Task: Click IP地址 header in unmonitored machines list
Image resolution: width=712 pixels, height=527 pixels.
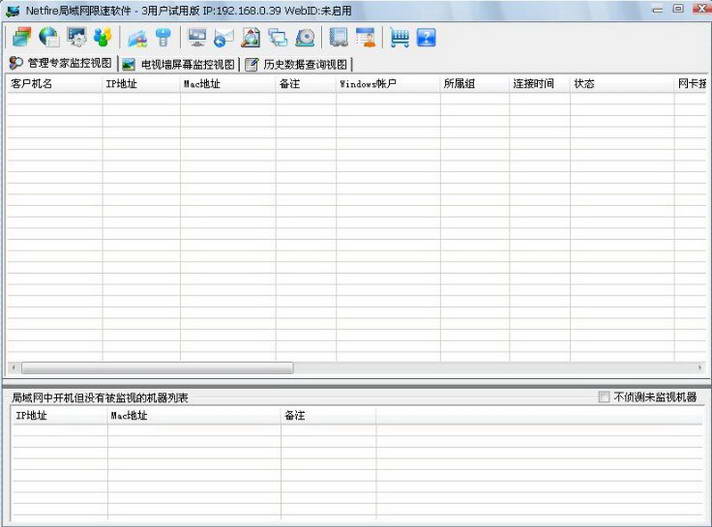Action: point(60,416)
